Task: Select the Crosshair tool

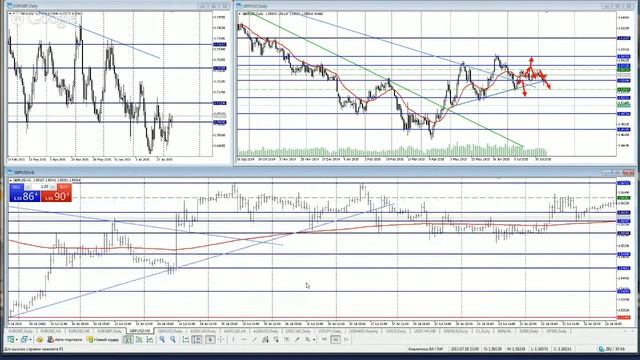Action: [220, 339]
